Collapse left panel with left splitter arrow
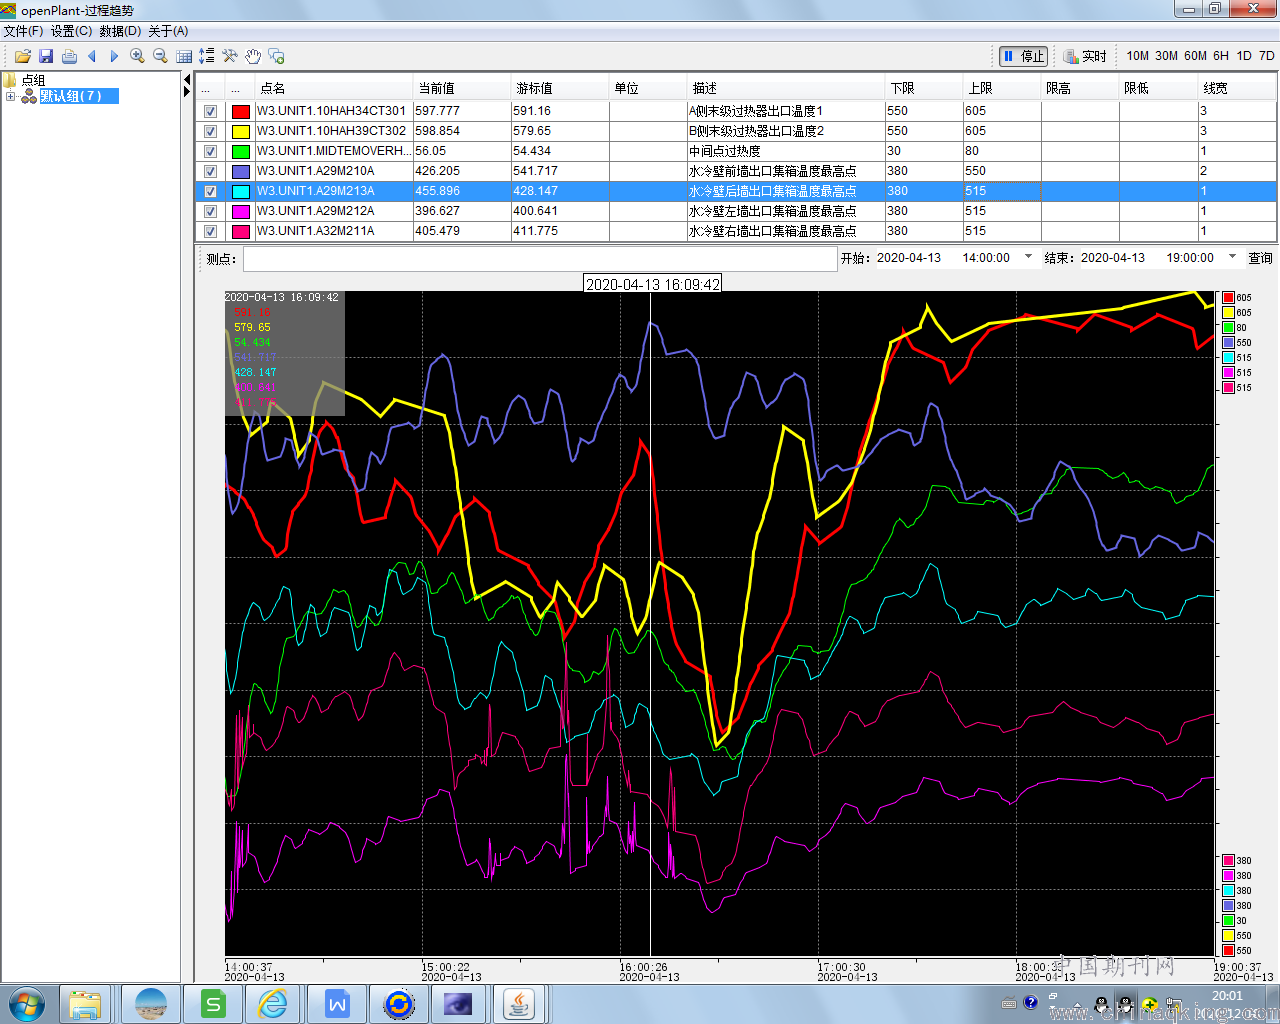The height and width of the screenshot is (1024, 1280). (x=187, y=79)
